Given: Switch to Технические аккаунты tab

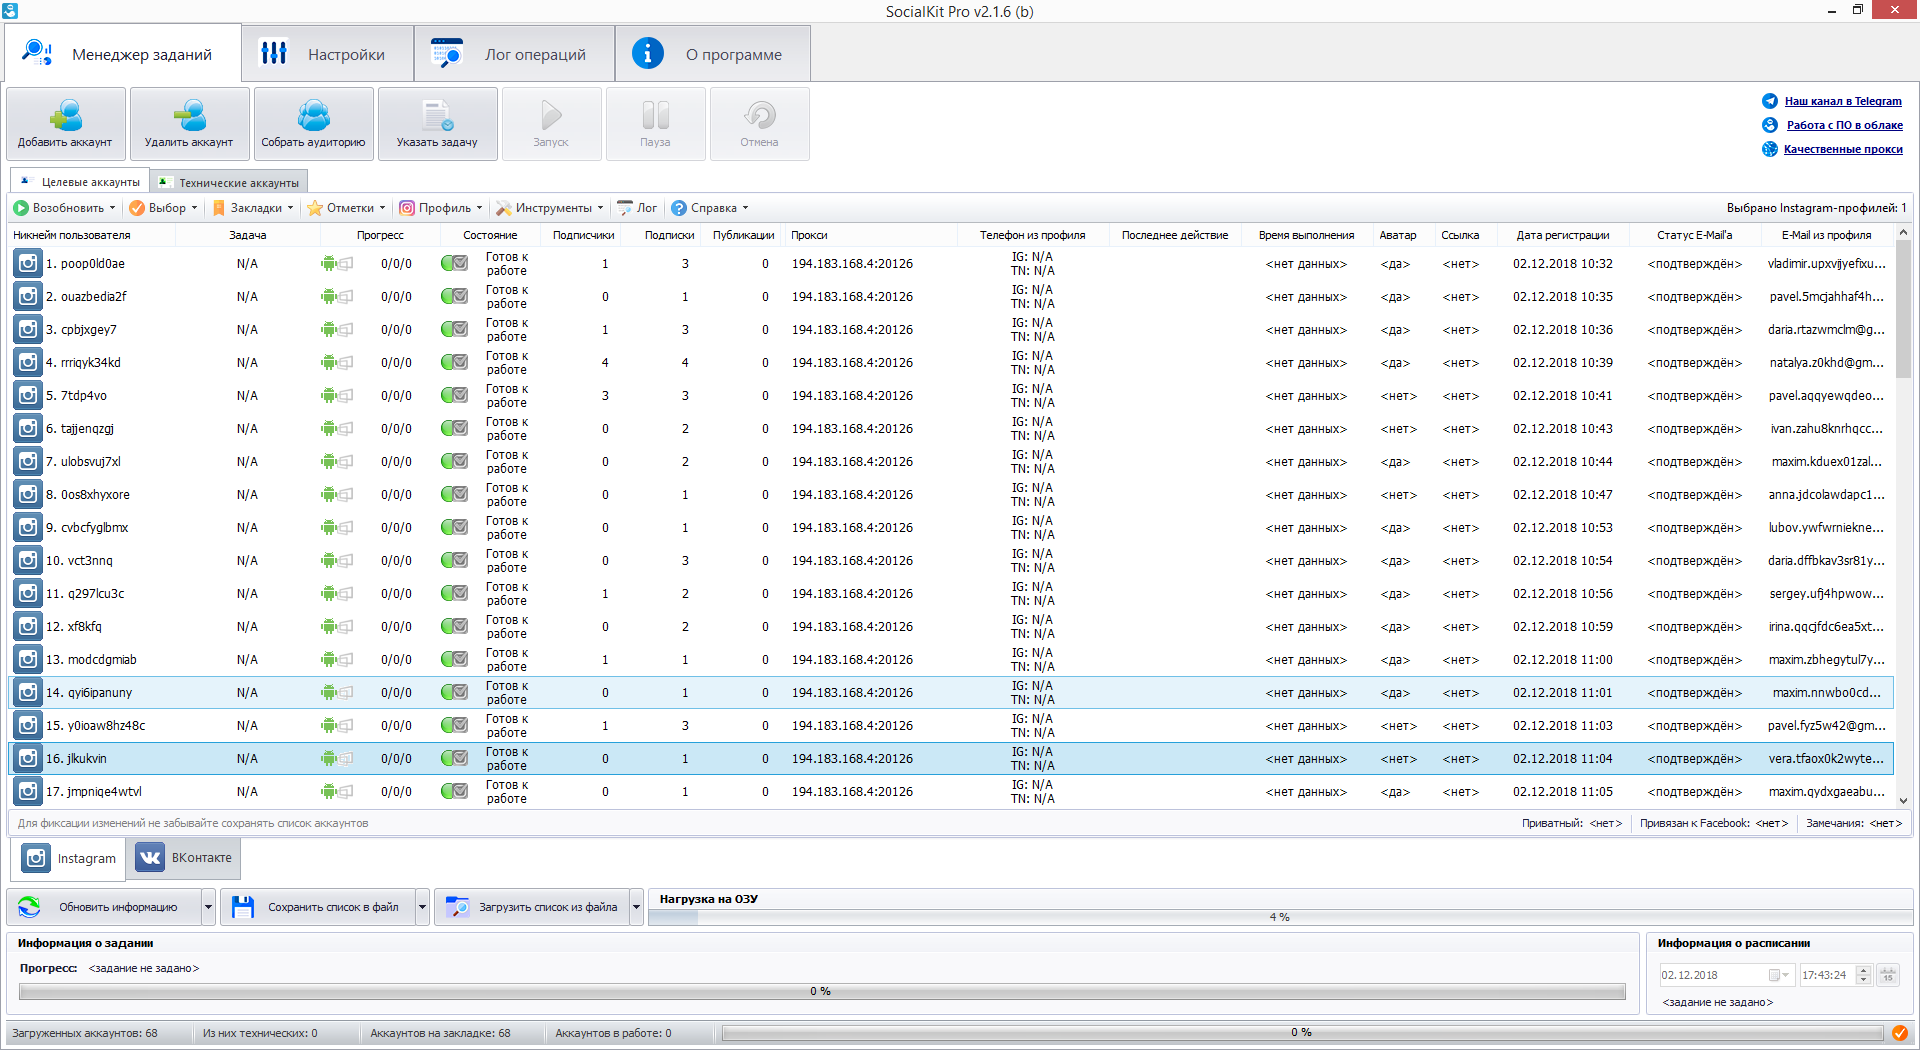Looking at the screenshot, I should pyautogui.click(x=229, y=183).
